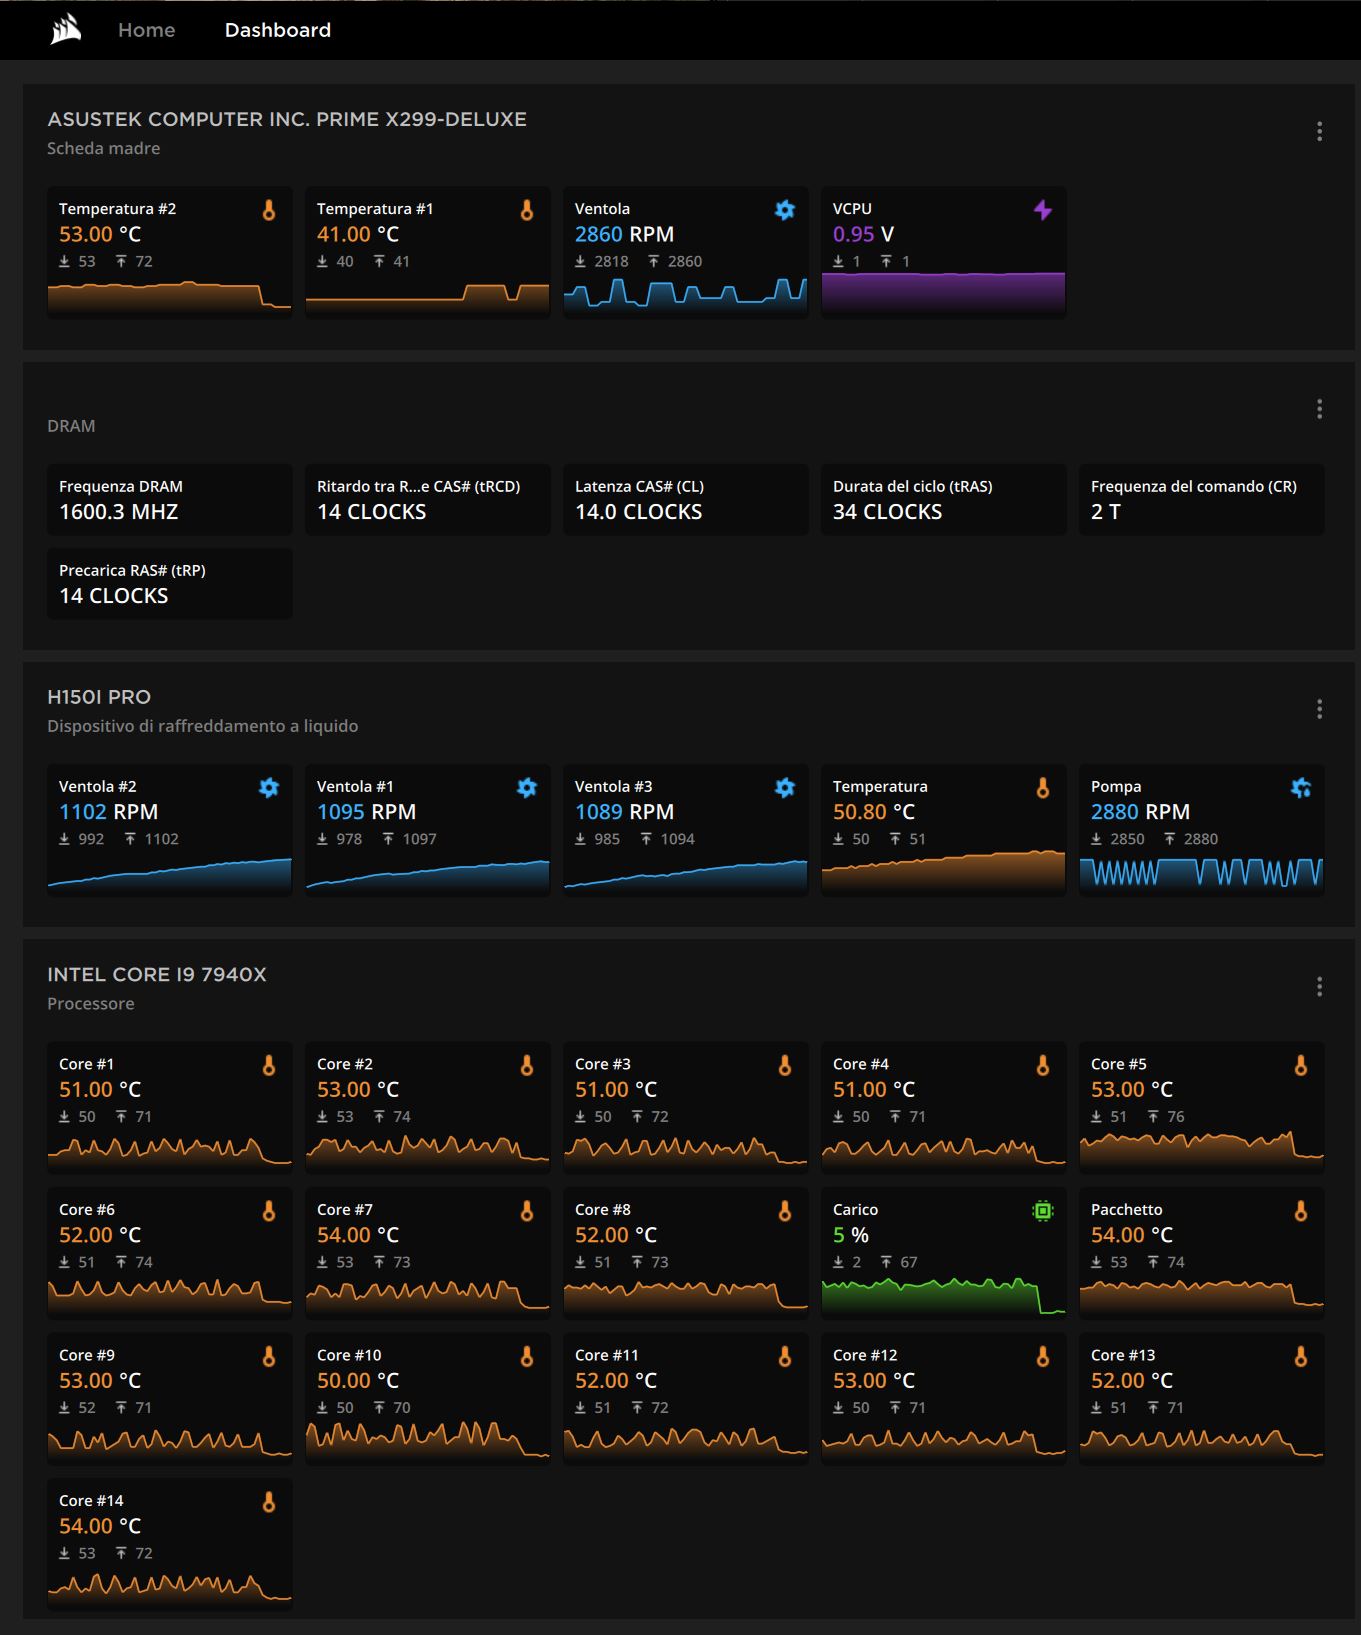Image resolution: width=1361 pixels, height=1635 pixels.
Task: Open options menu for H150i PRO panel
Action: 1319,709
